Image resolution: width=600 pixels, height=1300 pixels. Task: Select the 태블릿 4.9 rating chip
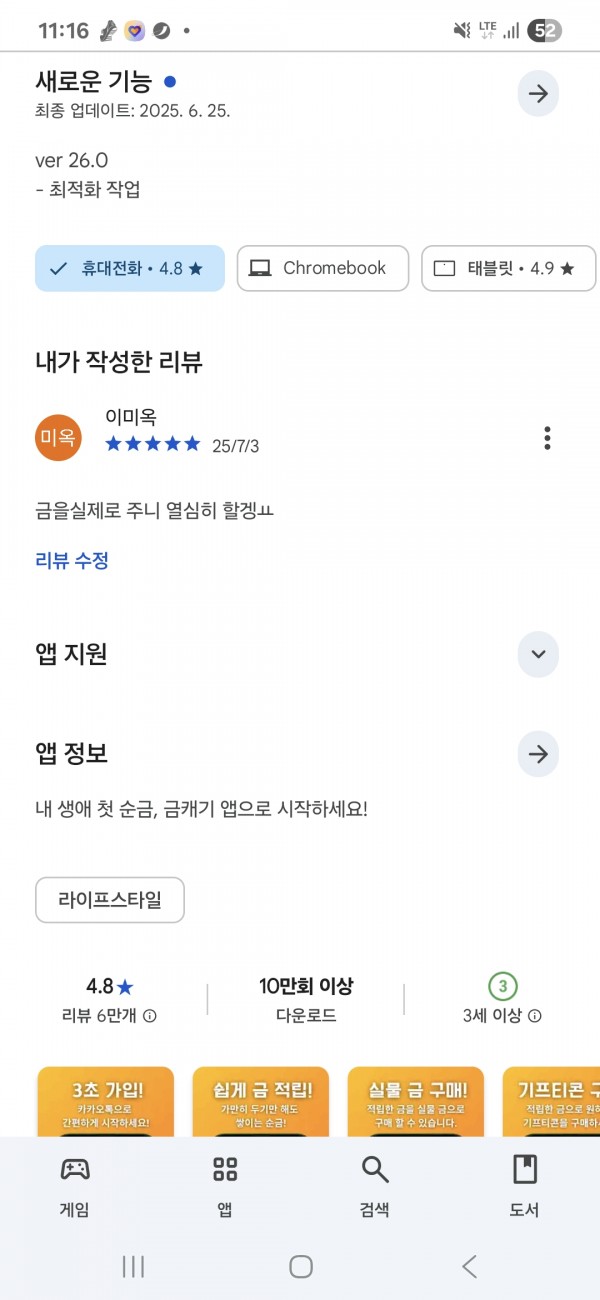(x=509, y=268)
